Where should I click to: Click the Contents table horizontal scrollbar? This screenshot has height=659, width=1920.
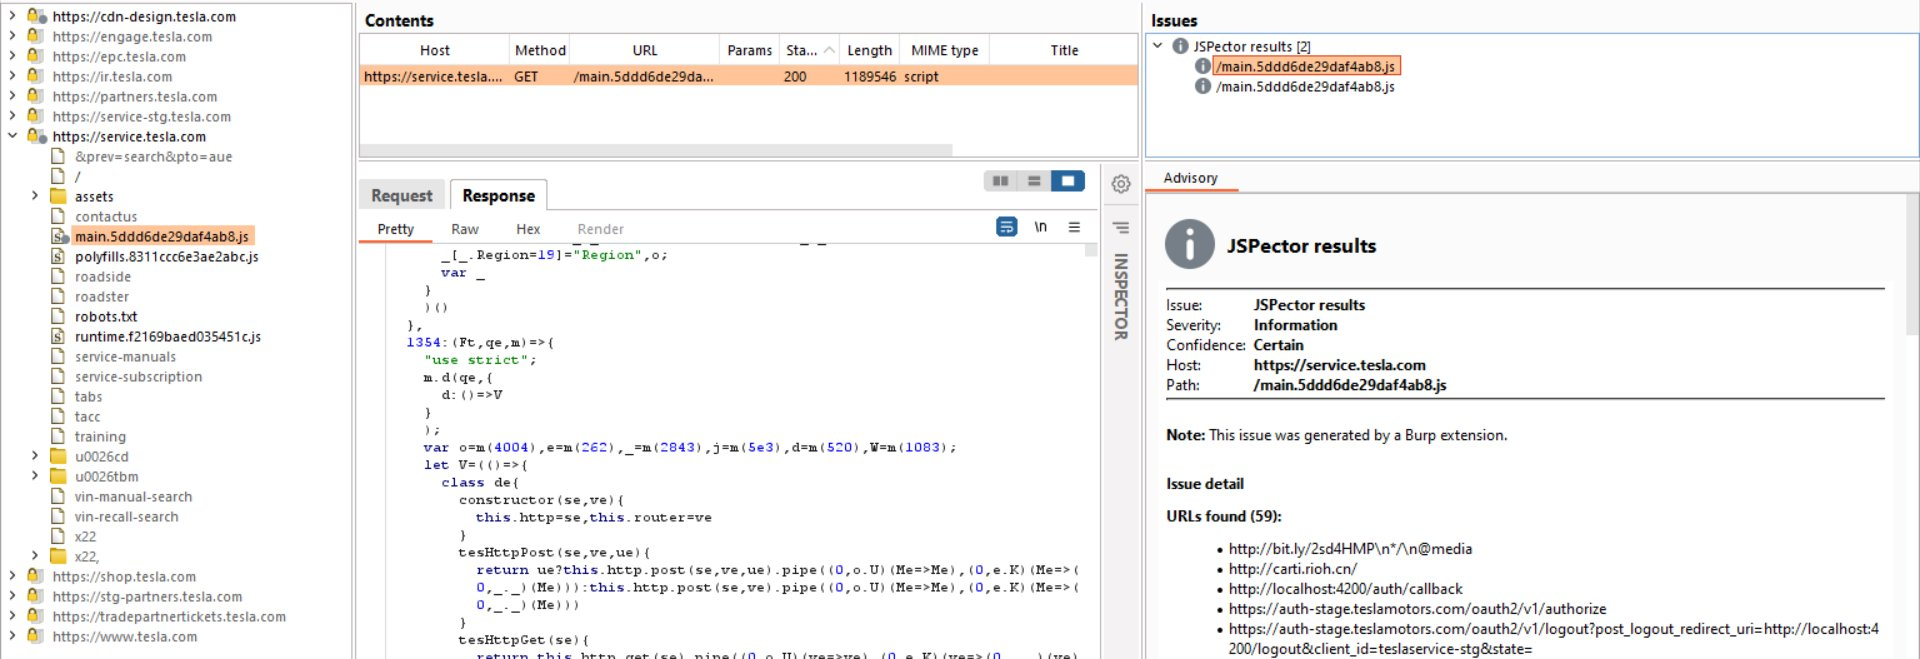click(656, 150)
